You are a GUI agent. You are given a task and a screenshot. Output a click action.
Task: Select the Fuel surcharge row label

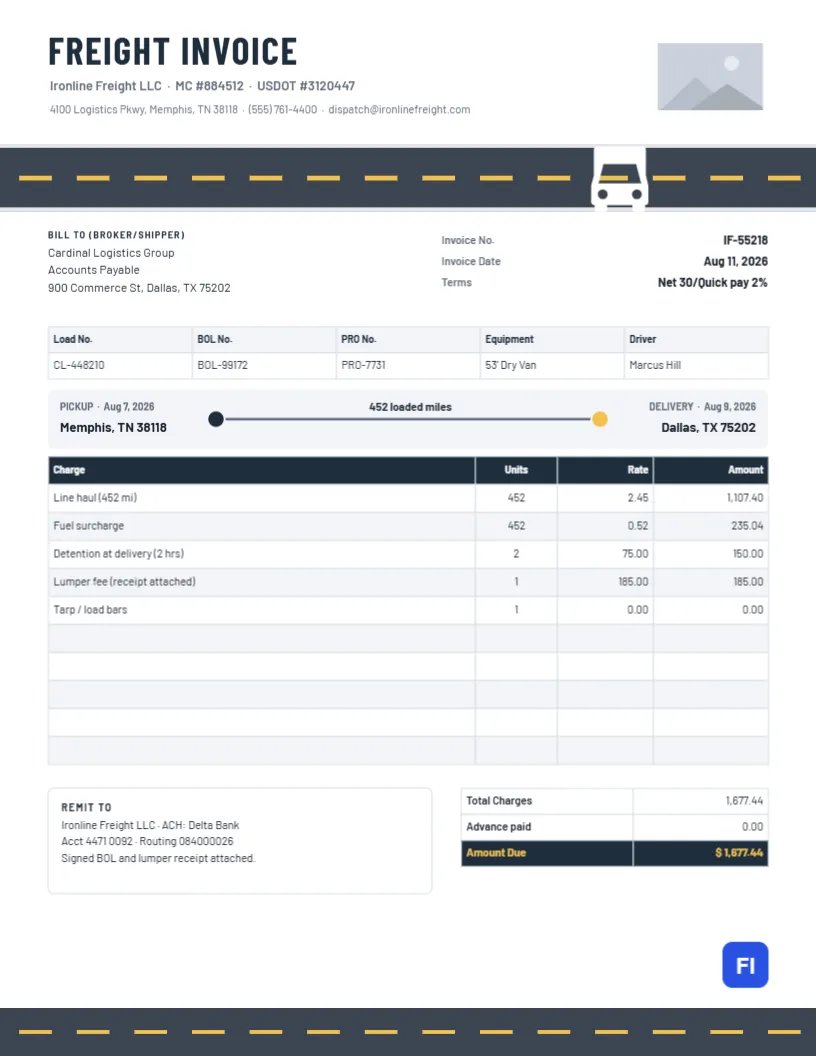coord(88,525)
